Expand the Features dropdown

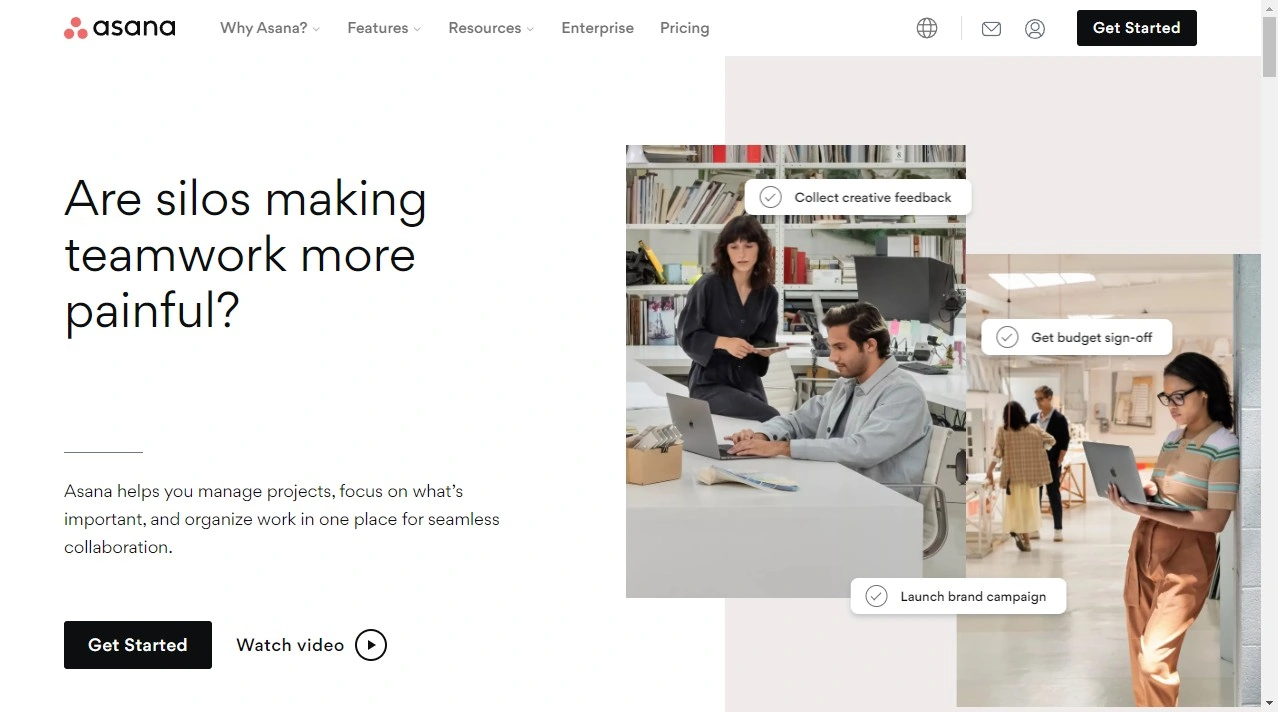[383, 28]
